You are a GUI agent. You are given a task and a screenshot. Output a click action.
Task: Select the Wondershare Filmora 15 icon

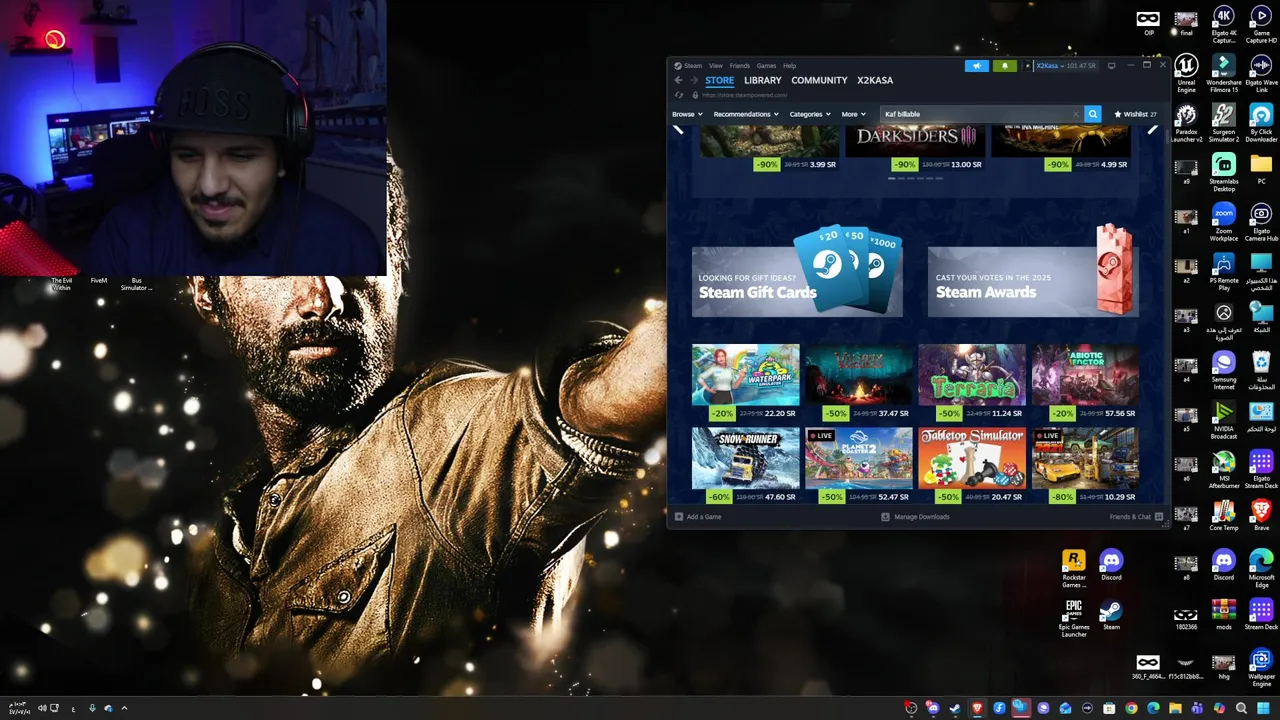(x=1223, y=72)
